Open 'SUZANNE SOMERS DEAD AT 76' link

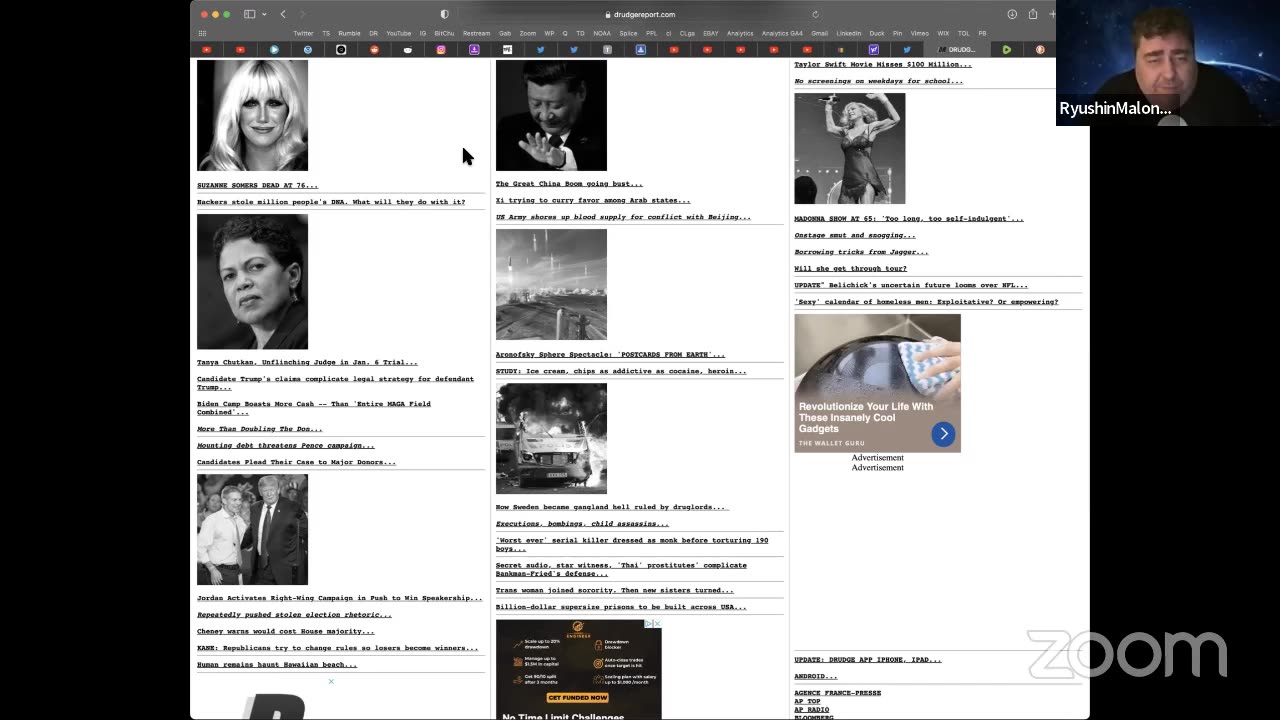(257, 185)
